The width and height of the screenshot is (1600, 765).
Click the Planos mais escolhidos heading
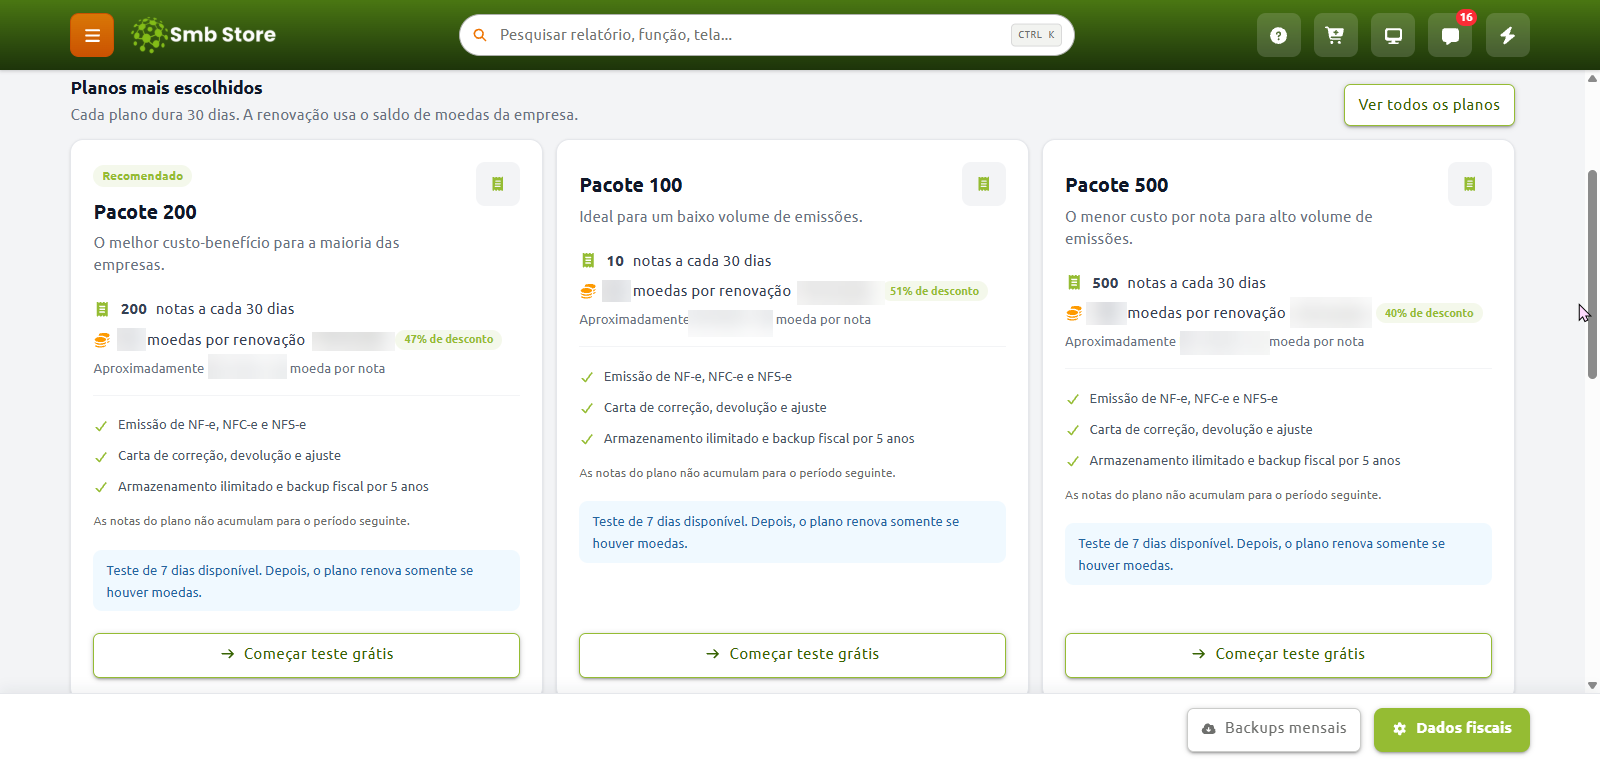[x=167, y=88]
